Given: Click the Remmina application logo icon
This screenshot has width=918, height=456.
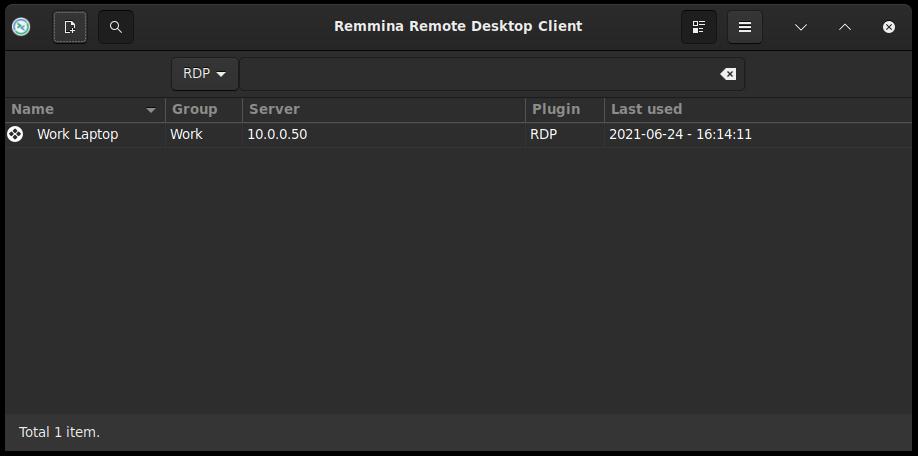Looking at the screenshot, I should tap(21, 27).
